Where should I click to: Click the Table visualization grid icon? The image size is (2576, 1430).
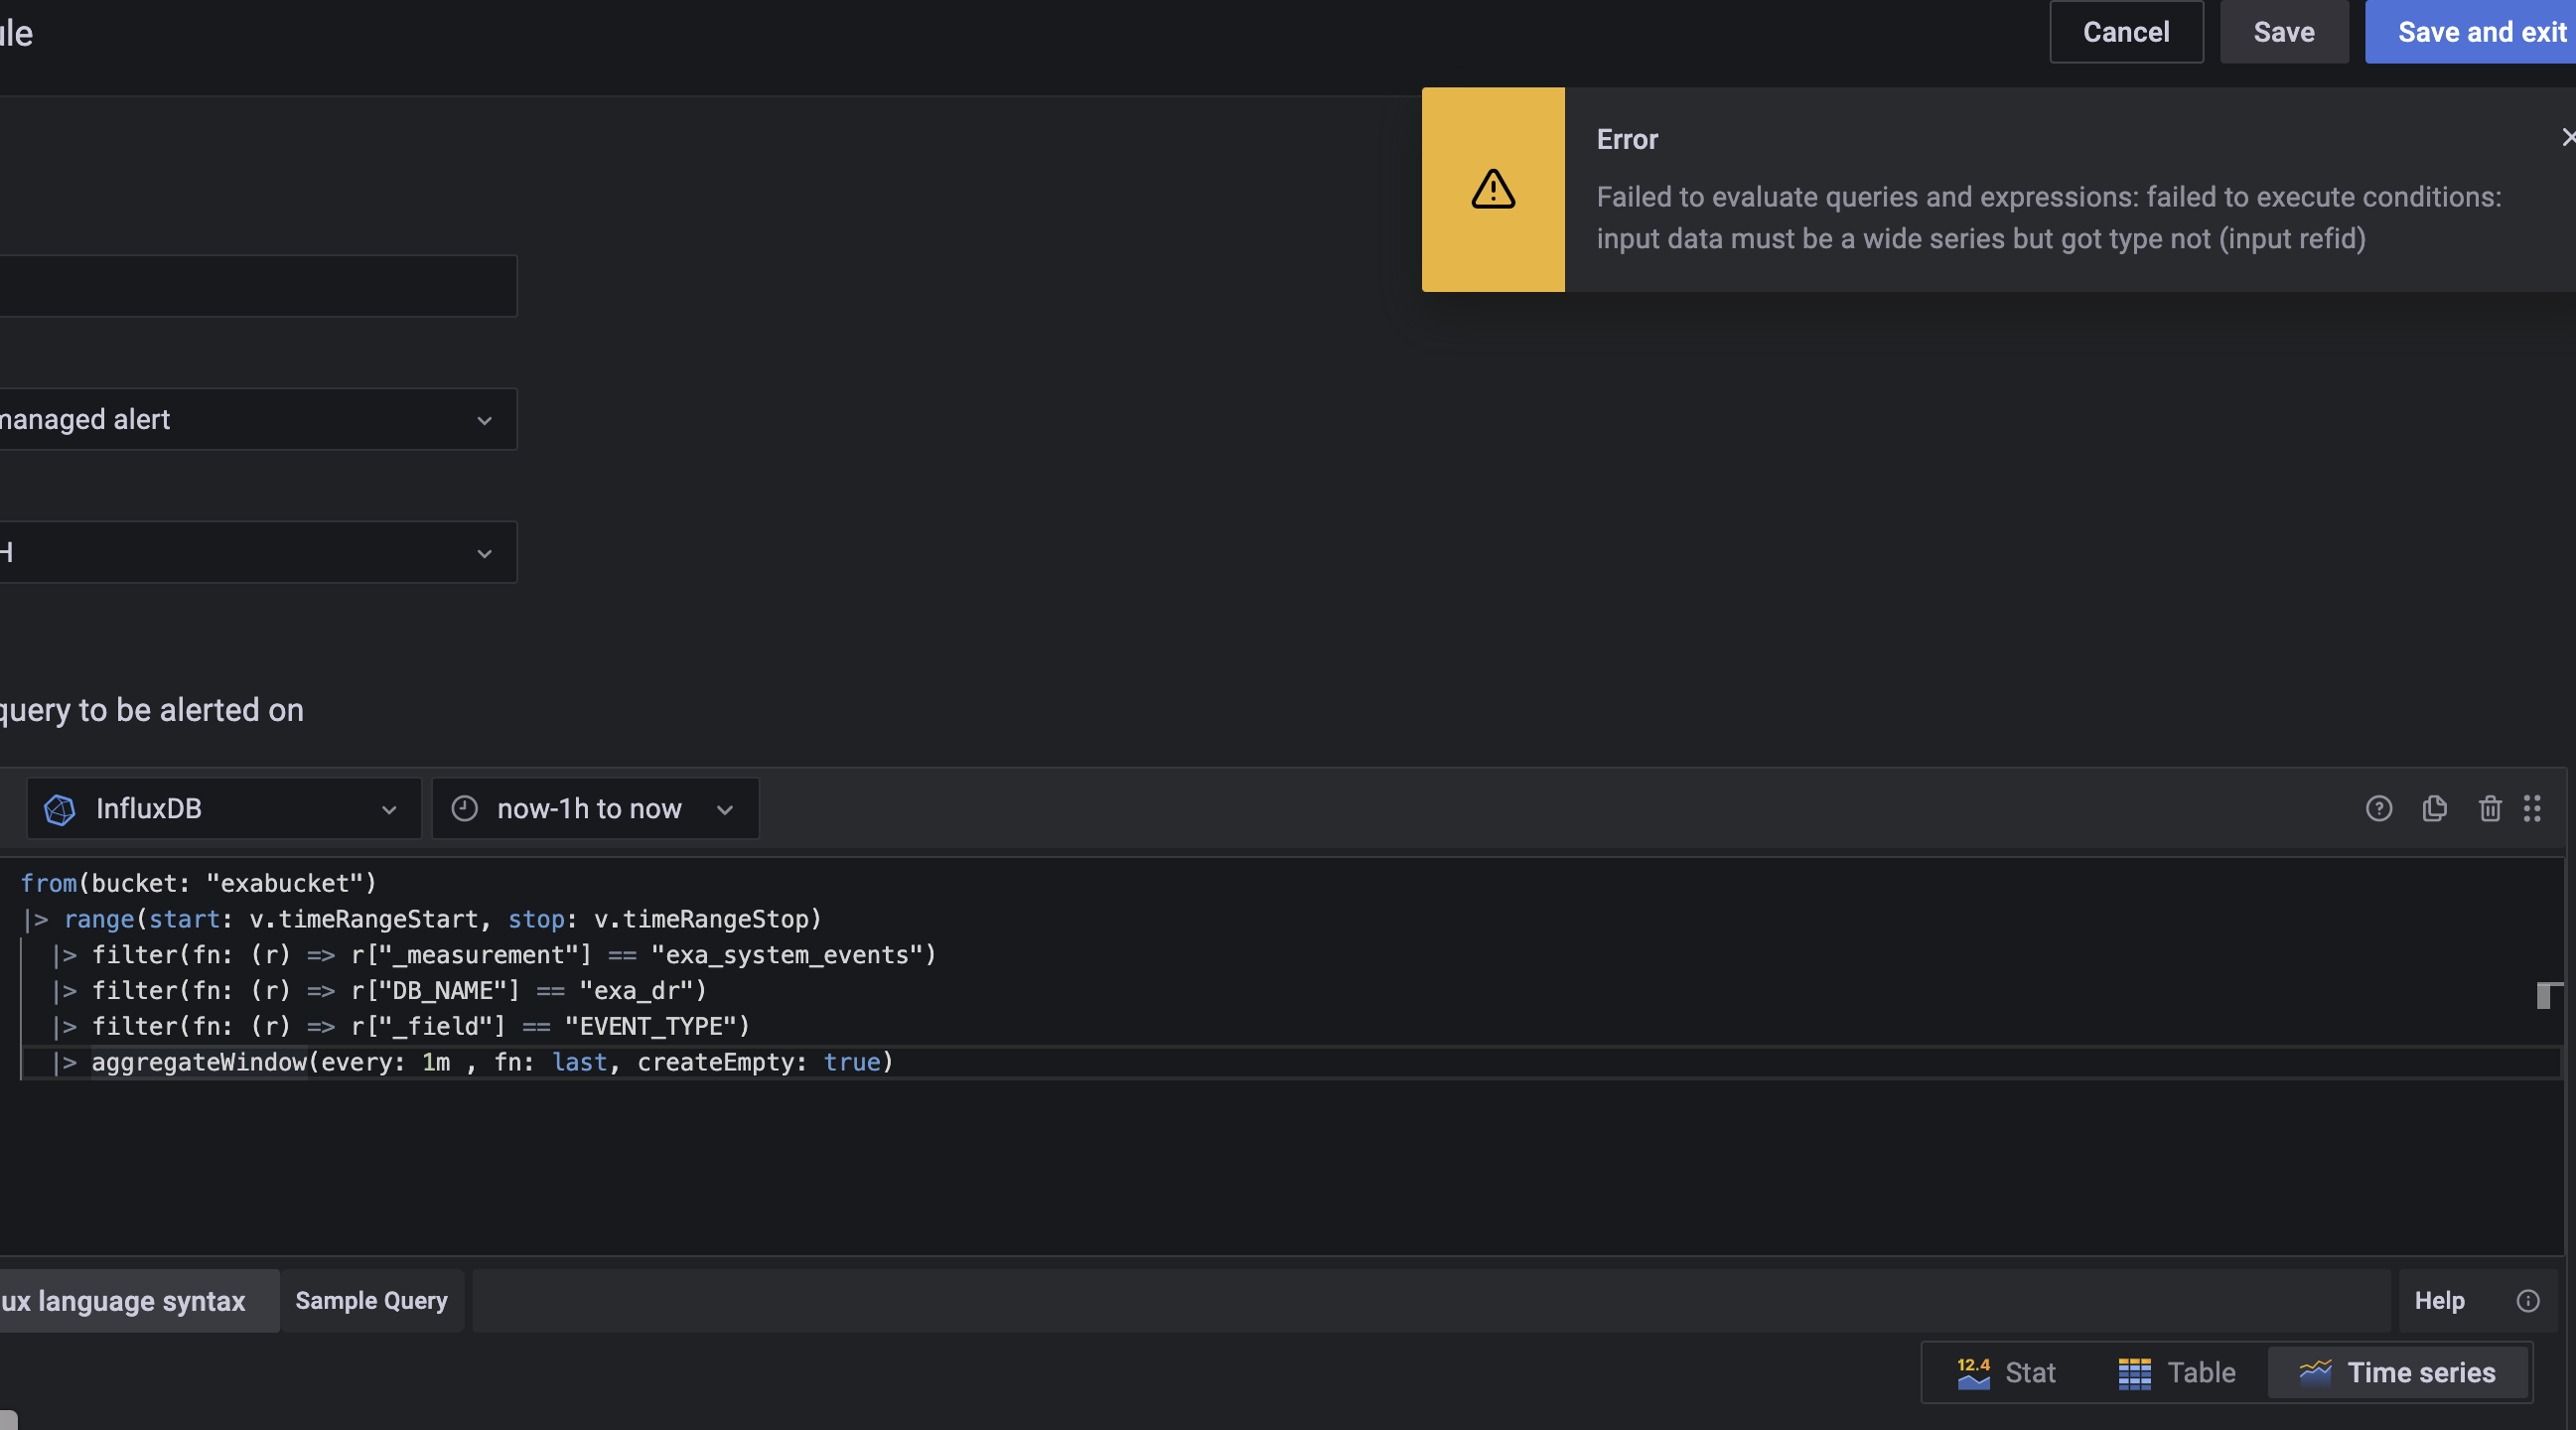click(2133, 1372)
